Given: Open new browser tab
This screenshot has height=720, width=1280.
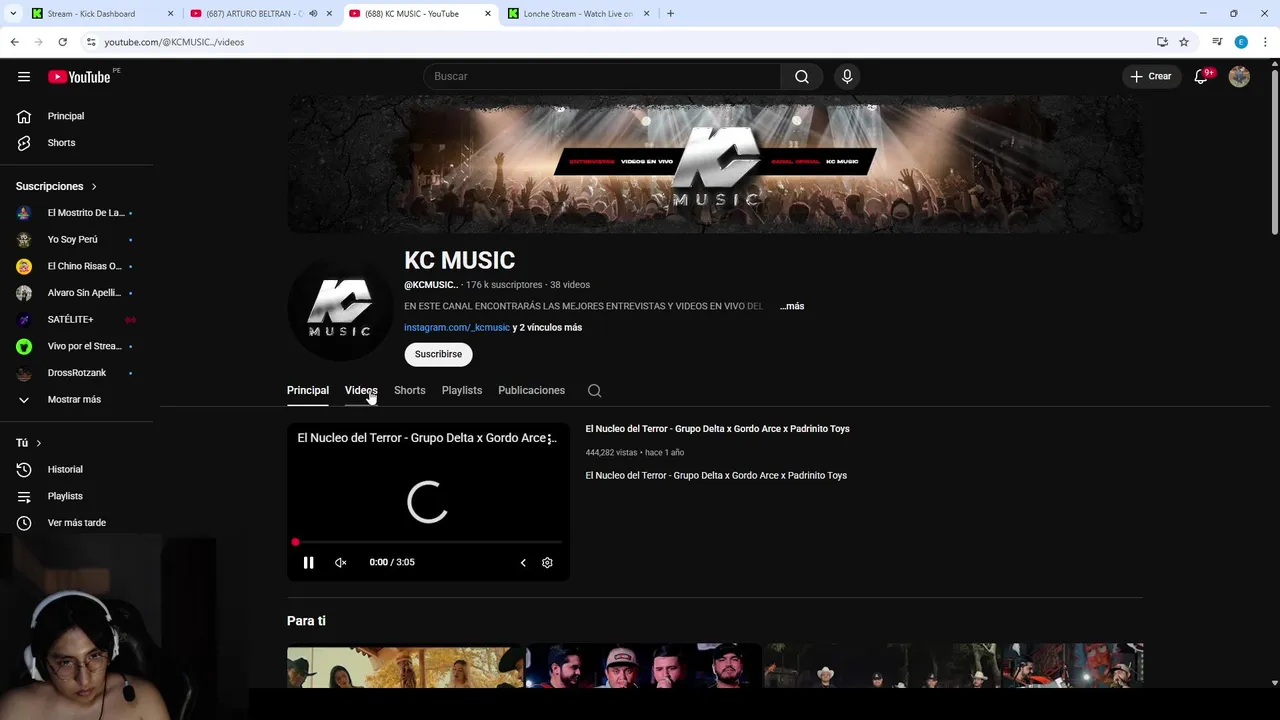Looking at the screenshot, I should [x=670, y=14].
